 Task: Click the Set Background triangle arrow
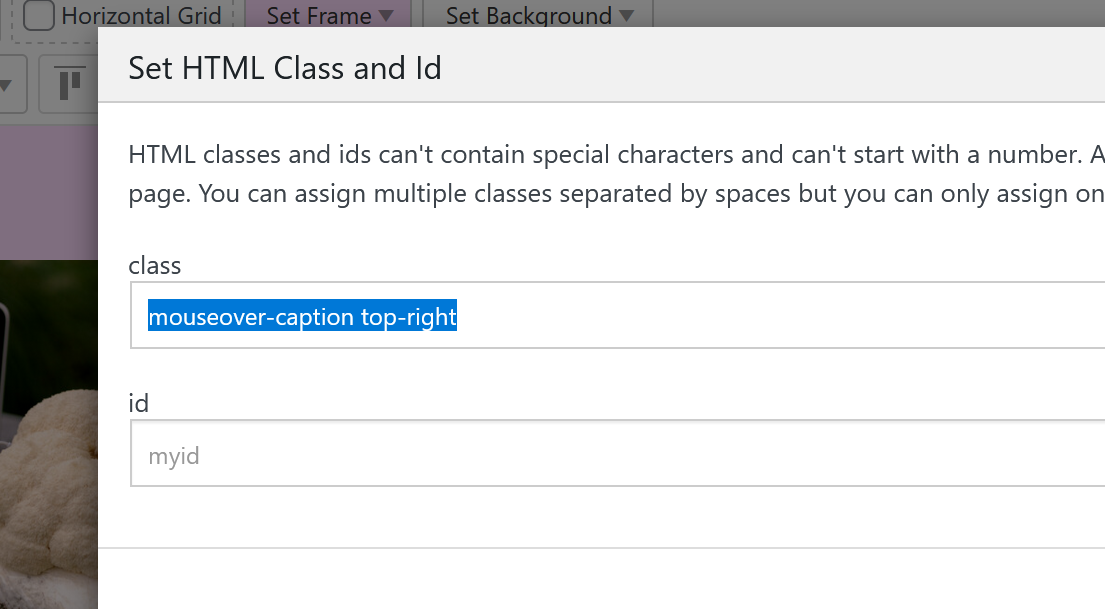[x=626, y=16]
